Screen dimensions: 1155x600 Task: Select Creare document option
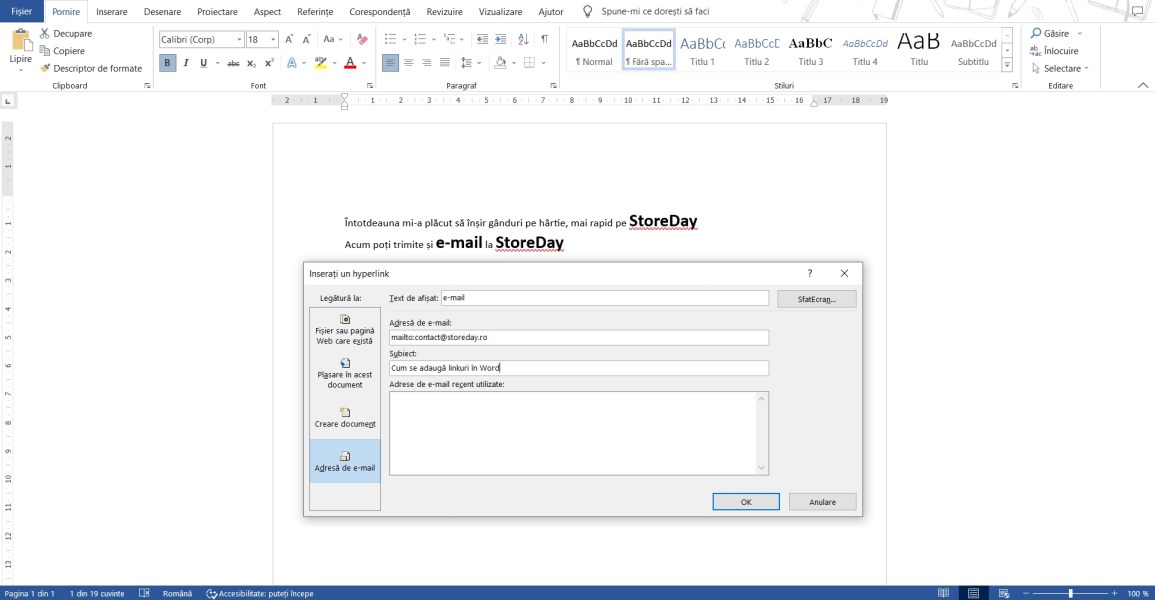point(345,418)
